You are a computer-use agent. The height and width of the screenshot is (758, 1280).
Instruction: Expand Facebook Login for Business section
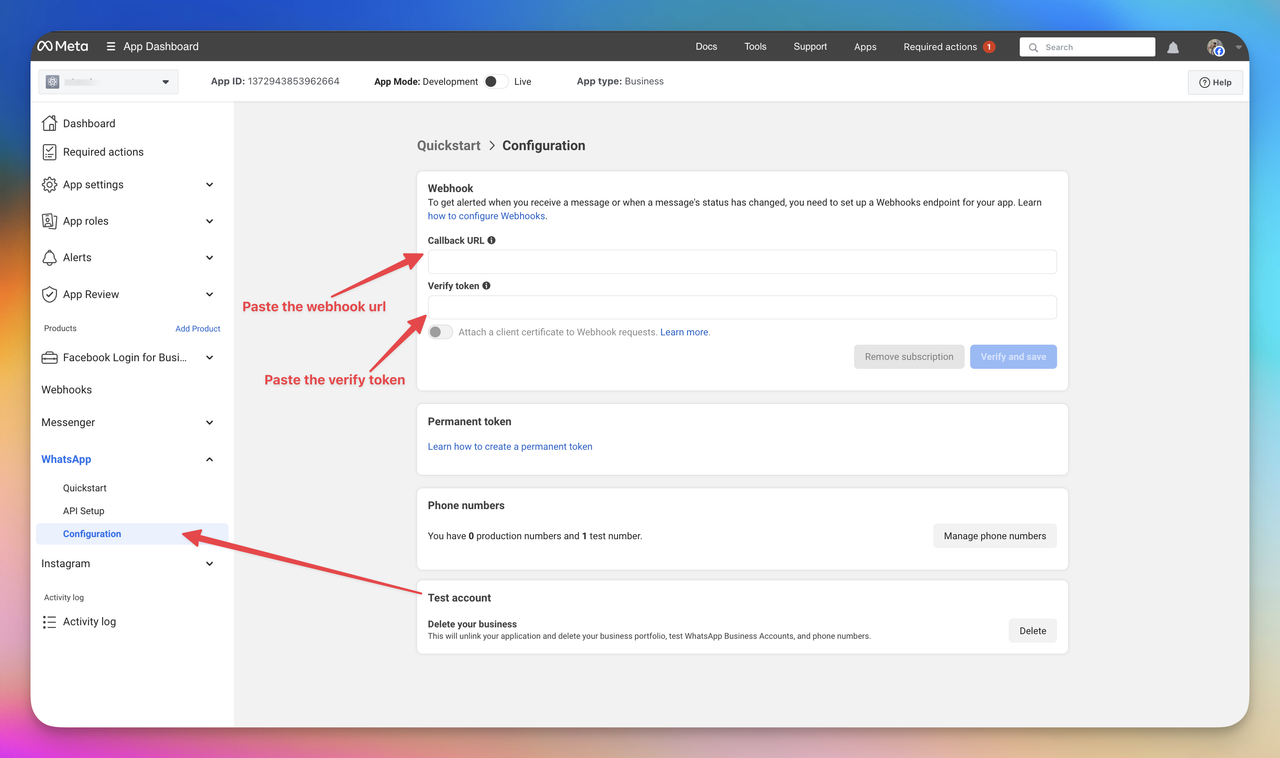point(209,357)
